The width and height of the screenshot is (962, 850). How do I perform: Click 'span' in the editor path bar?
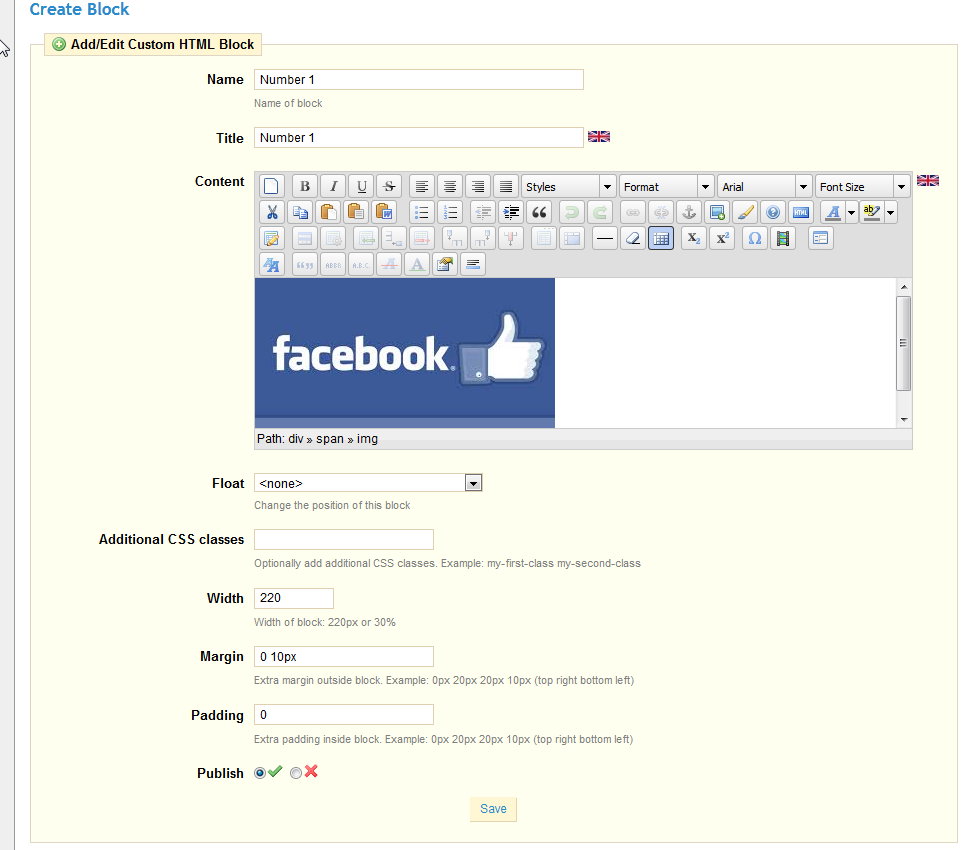pos(330,439)
